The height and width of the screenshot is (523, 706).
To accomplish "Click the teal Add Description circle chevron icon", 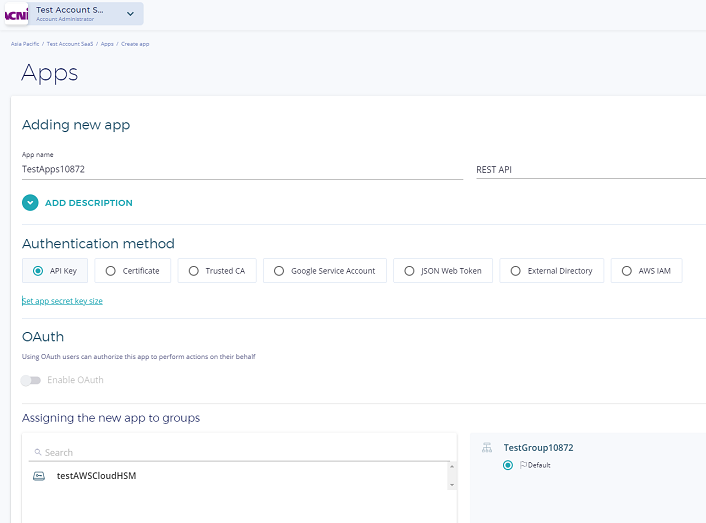I will tap(30, 203).
